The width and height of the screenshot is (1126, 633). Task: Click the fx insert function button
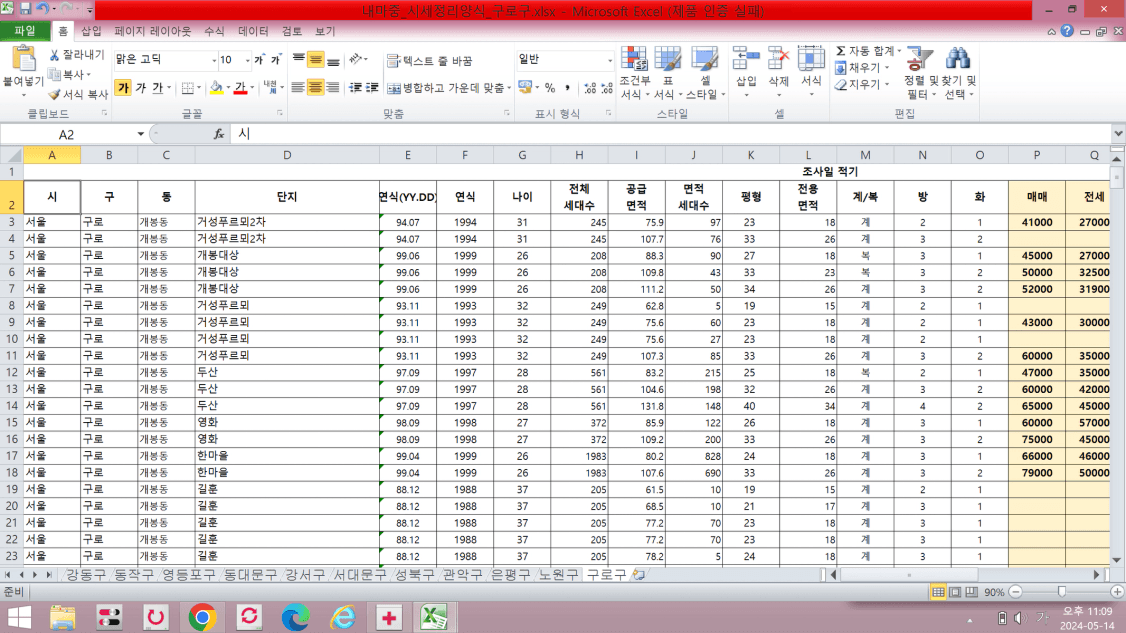click(x=218, y=134)
